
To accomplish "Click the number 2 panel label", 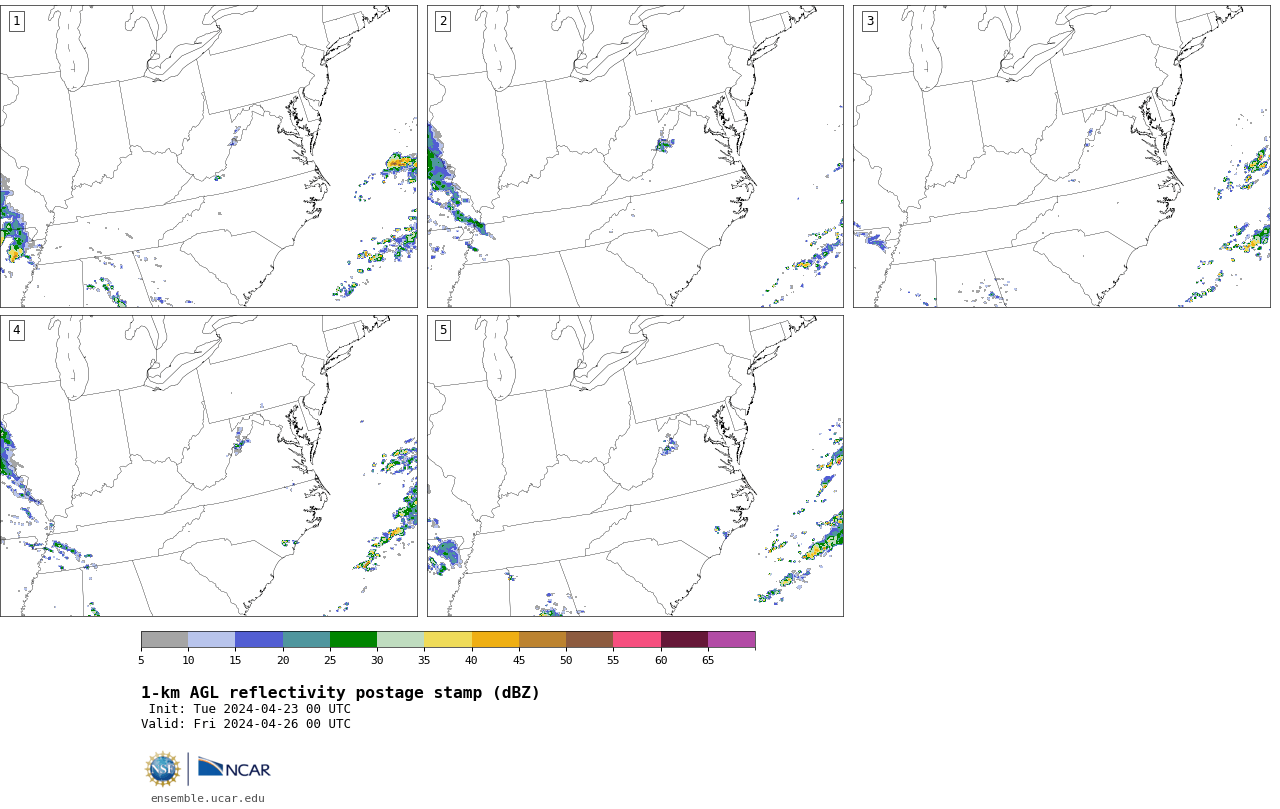I will 443,21.
